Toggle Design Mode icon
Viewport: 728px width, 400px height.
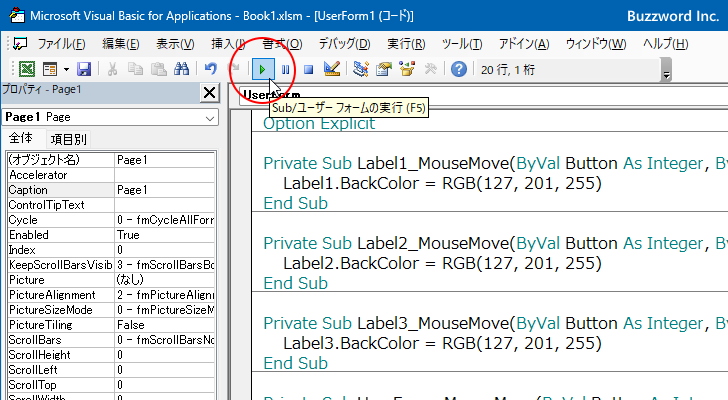click(332, 69)
